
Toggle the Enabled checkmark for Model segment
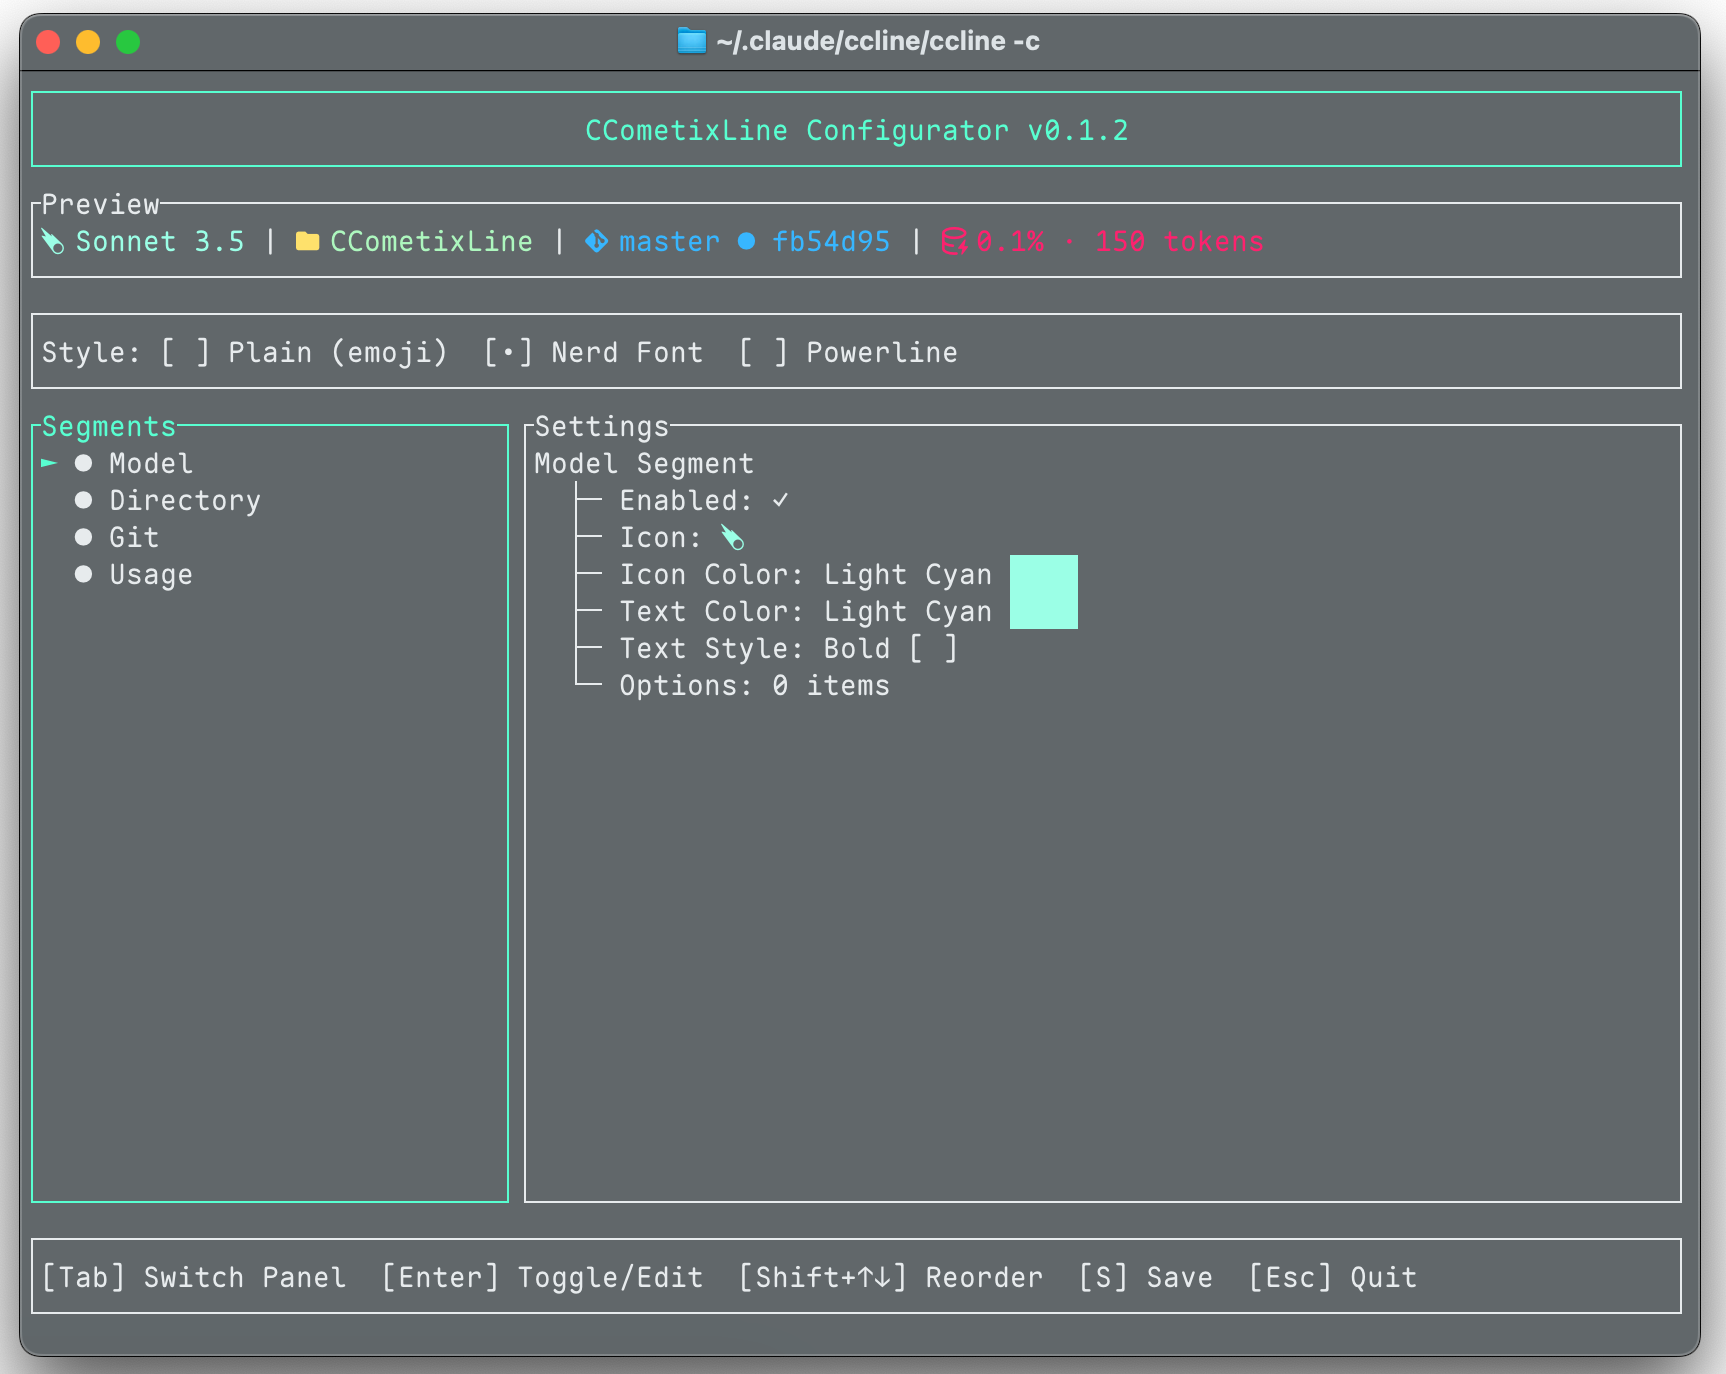coord(780,500)
